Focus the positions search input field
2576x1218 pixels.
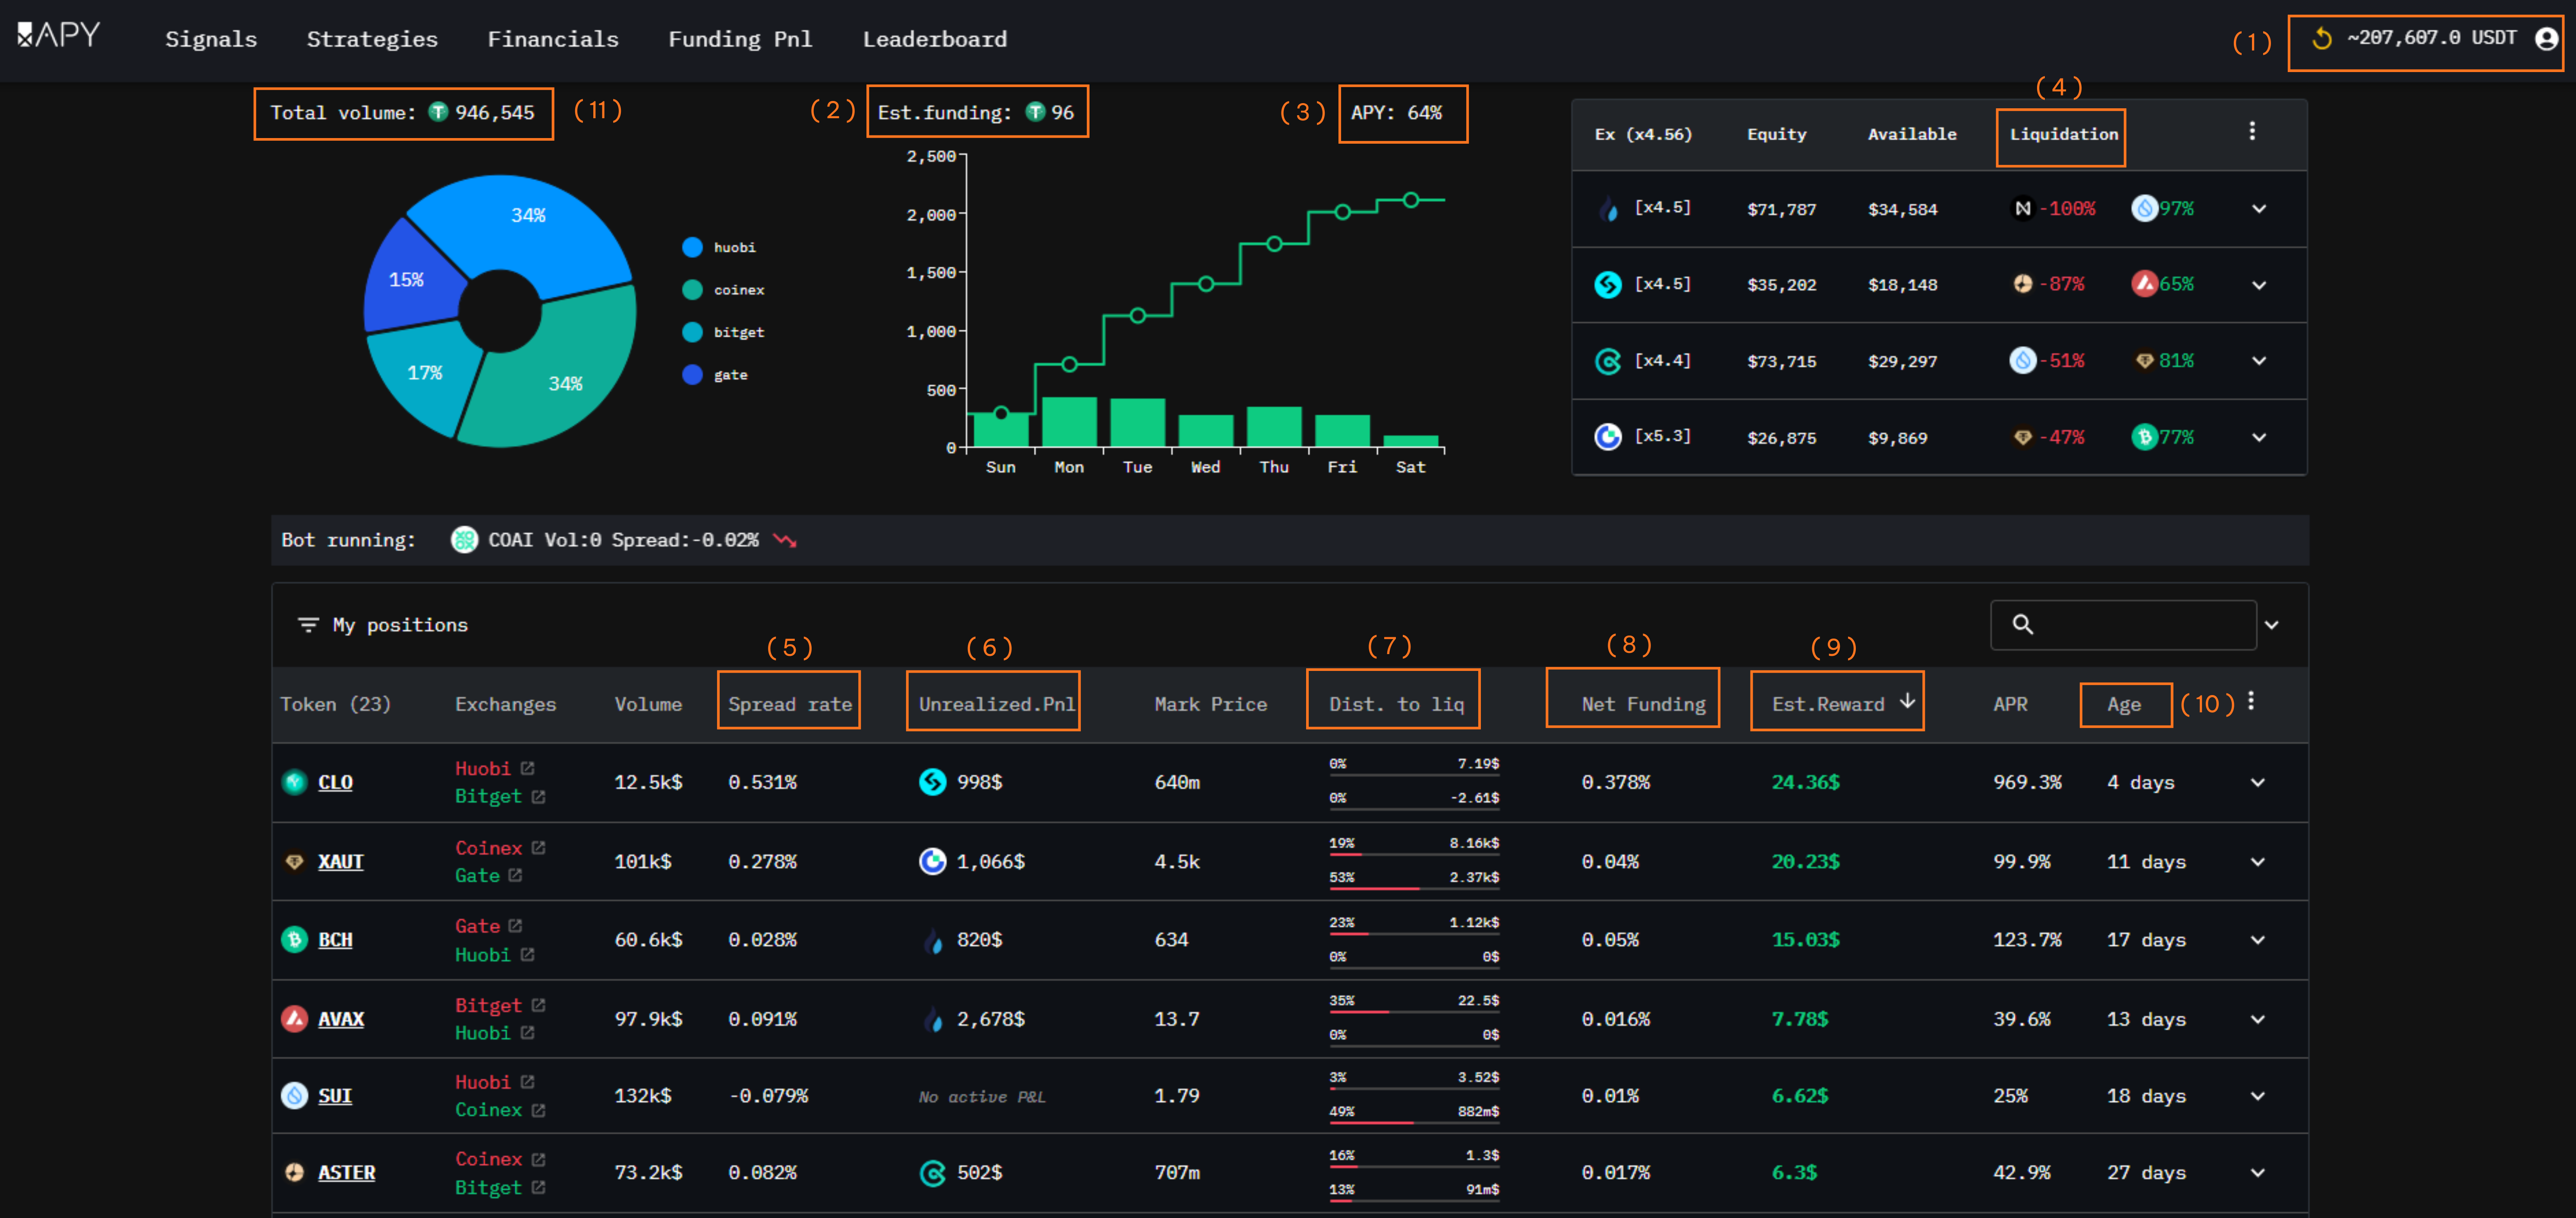[x=2140, y=625]
